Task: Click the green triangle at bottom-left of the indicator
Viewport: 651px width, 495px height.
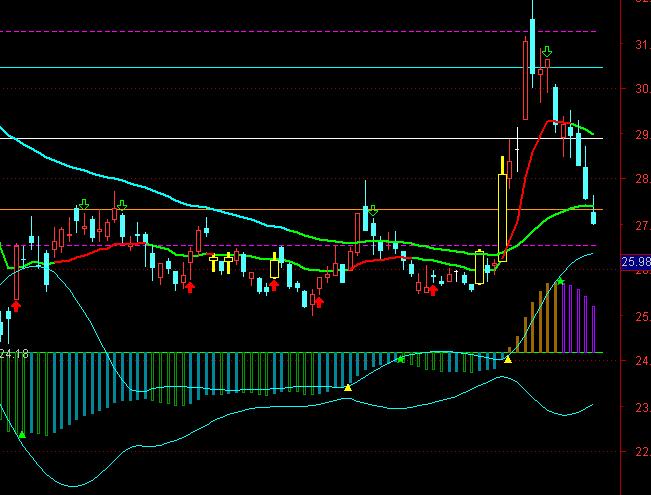Action: pyautogui.click(x=22, y=434)
